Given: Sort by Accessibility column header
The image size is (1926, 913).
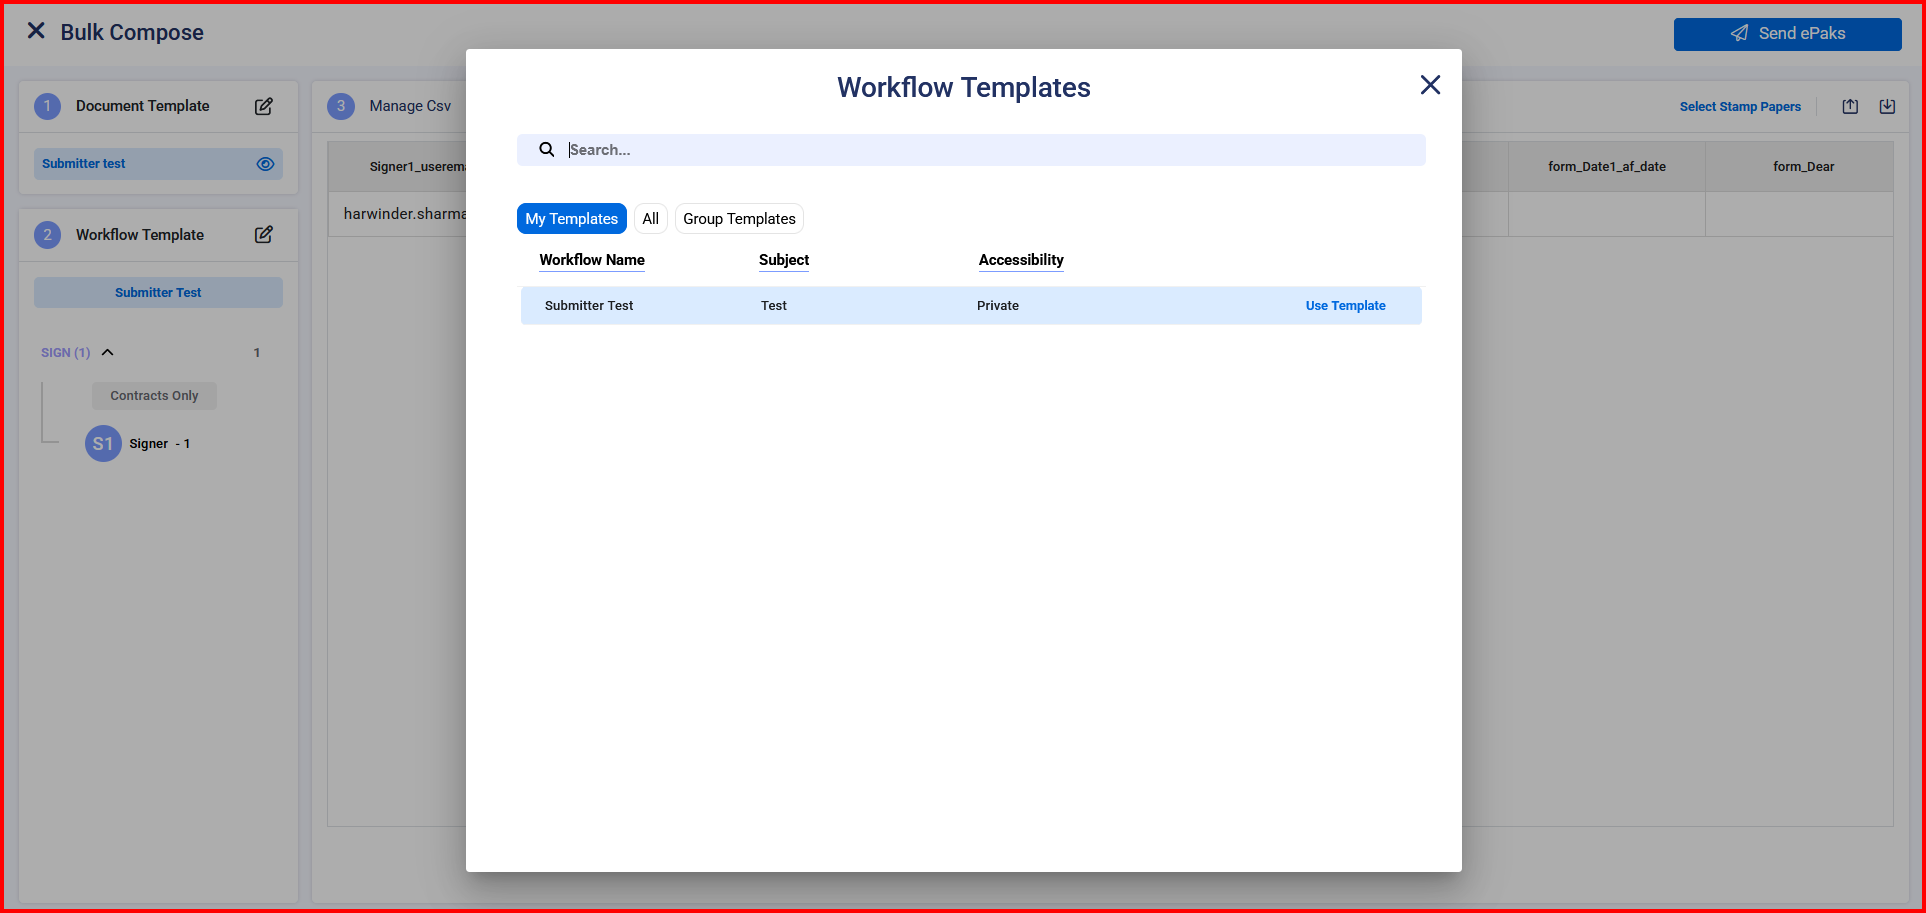Looking at the screenshot, I should coord(1020,260).
